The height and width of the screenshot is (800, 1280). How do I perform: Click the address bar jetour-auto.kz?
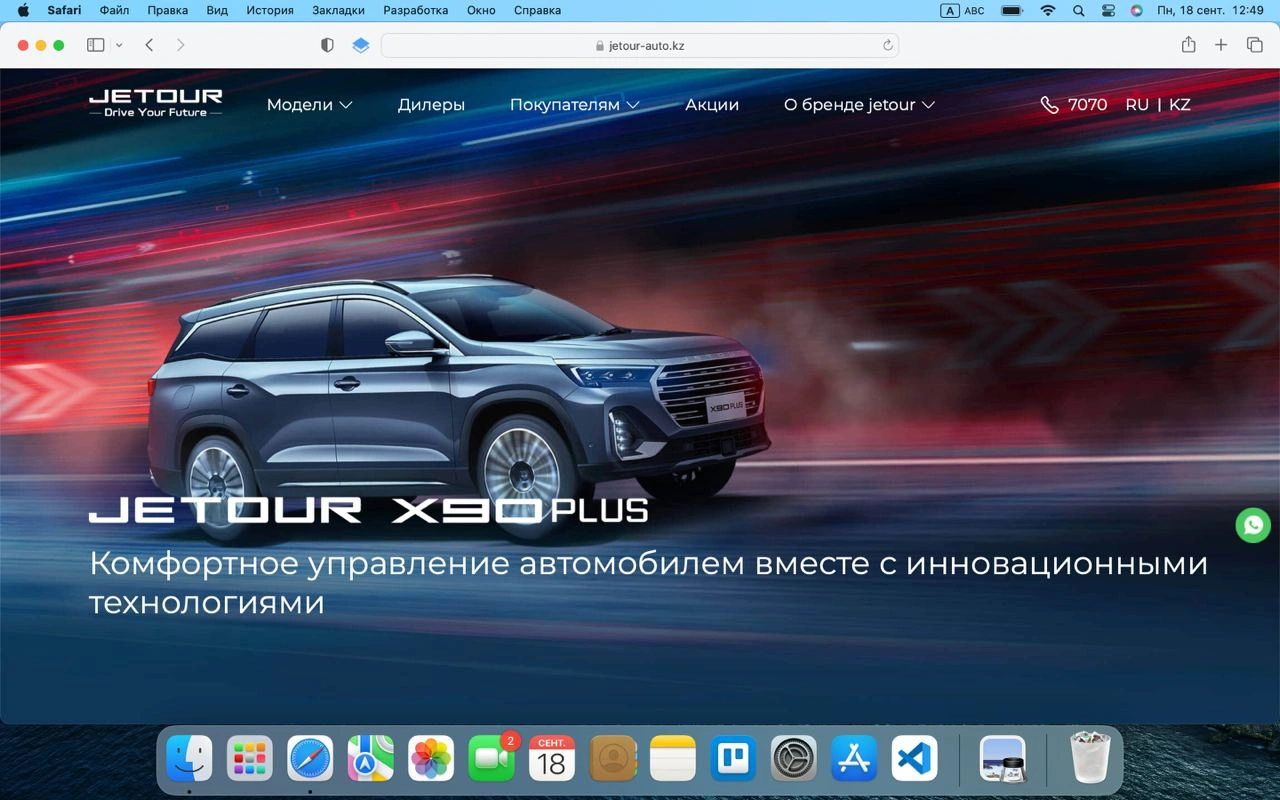[640, 45]
